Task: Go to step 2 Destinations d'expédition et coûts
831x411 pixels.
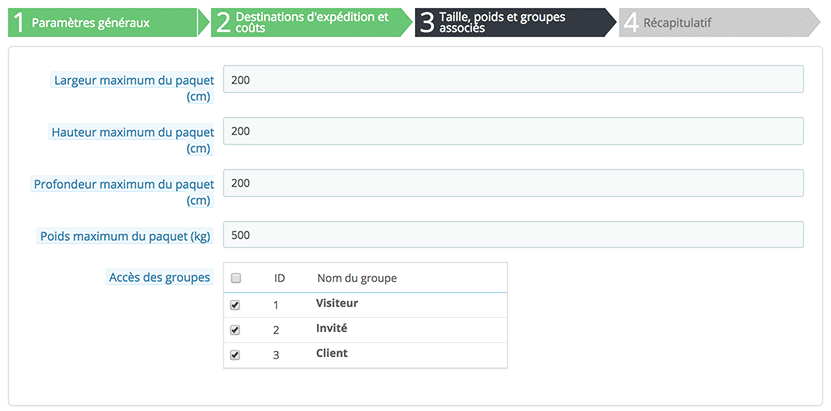Action: (x=305, y=23)
